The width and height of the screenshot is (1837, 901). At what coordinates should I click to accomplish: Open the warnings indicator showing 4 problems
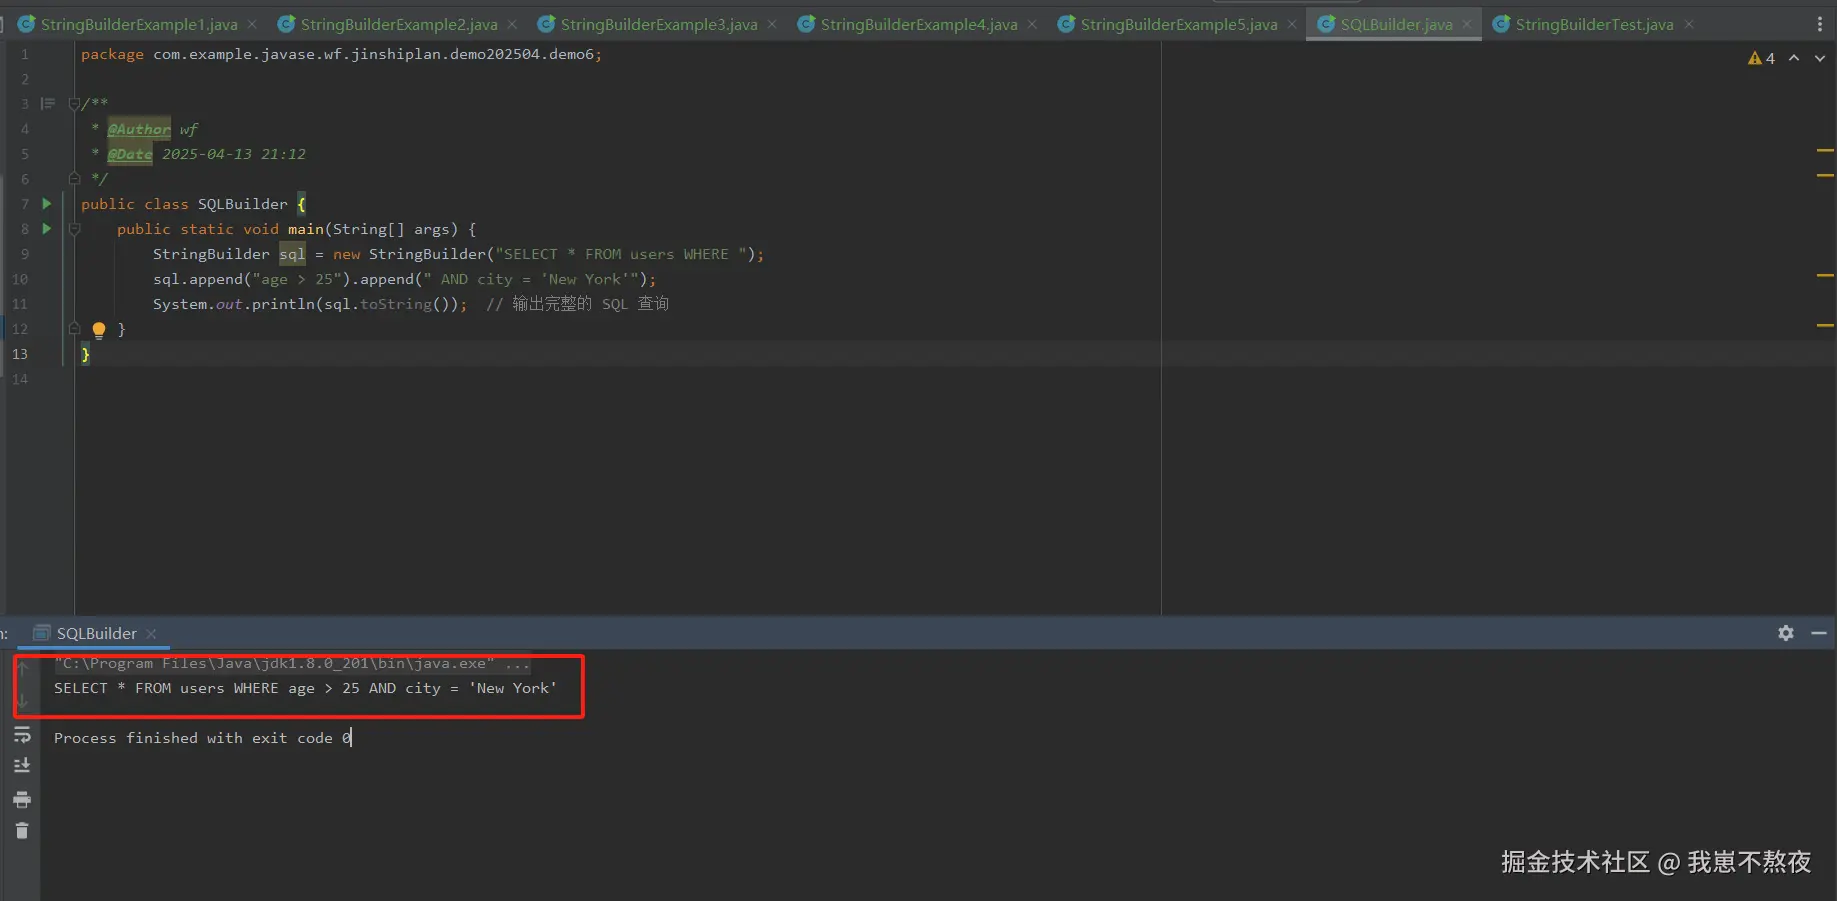pos(1761,58)
